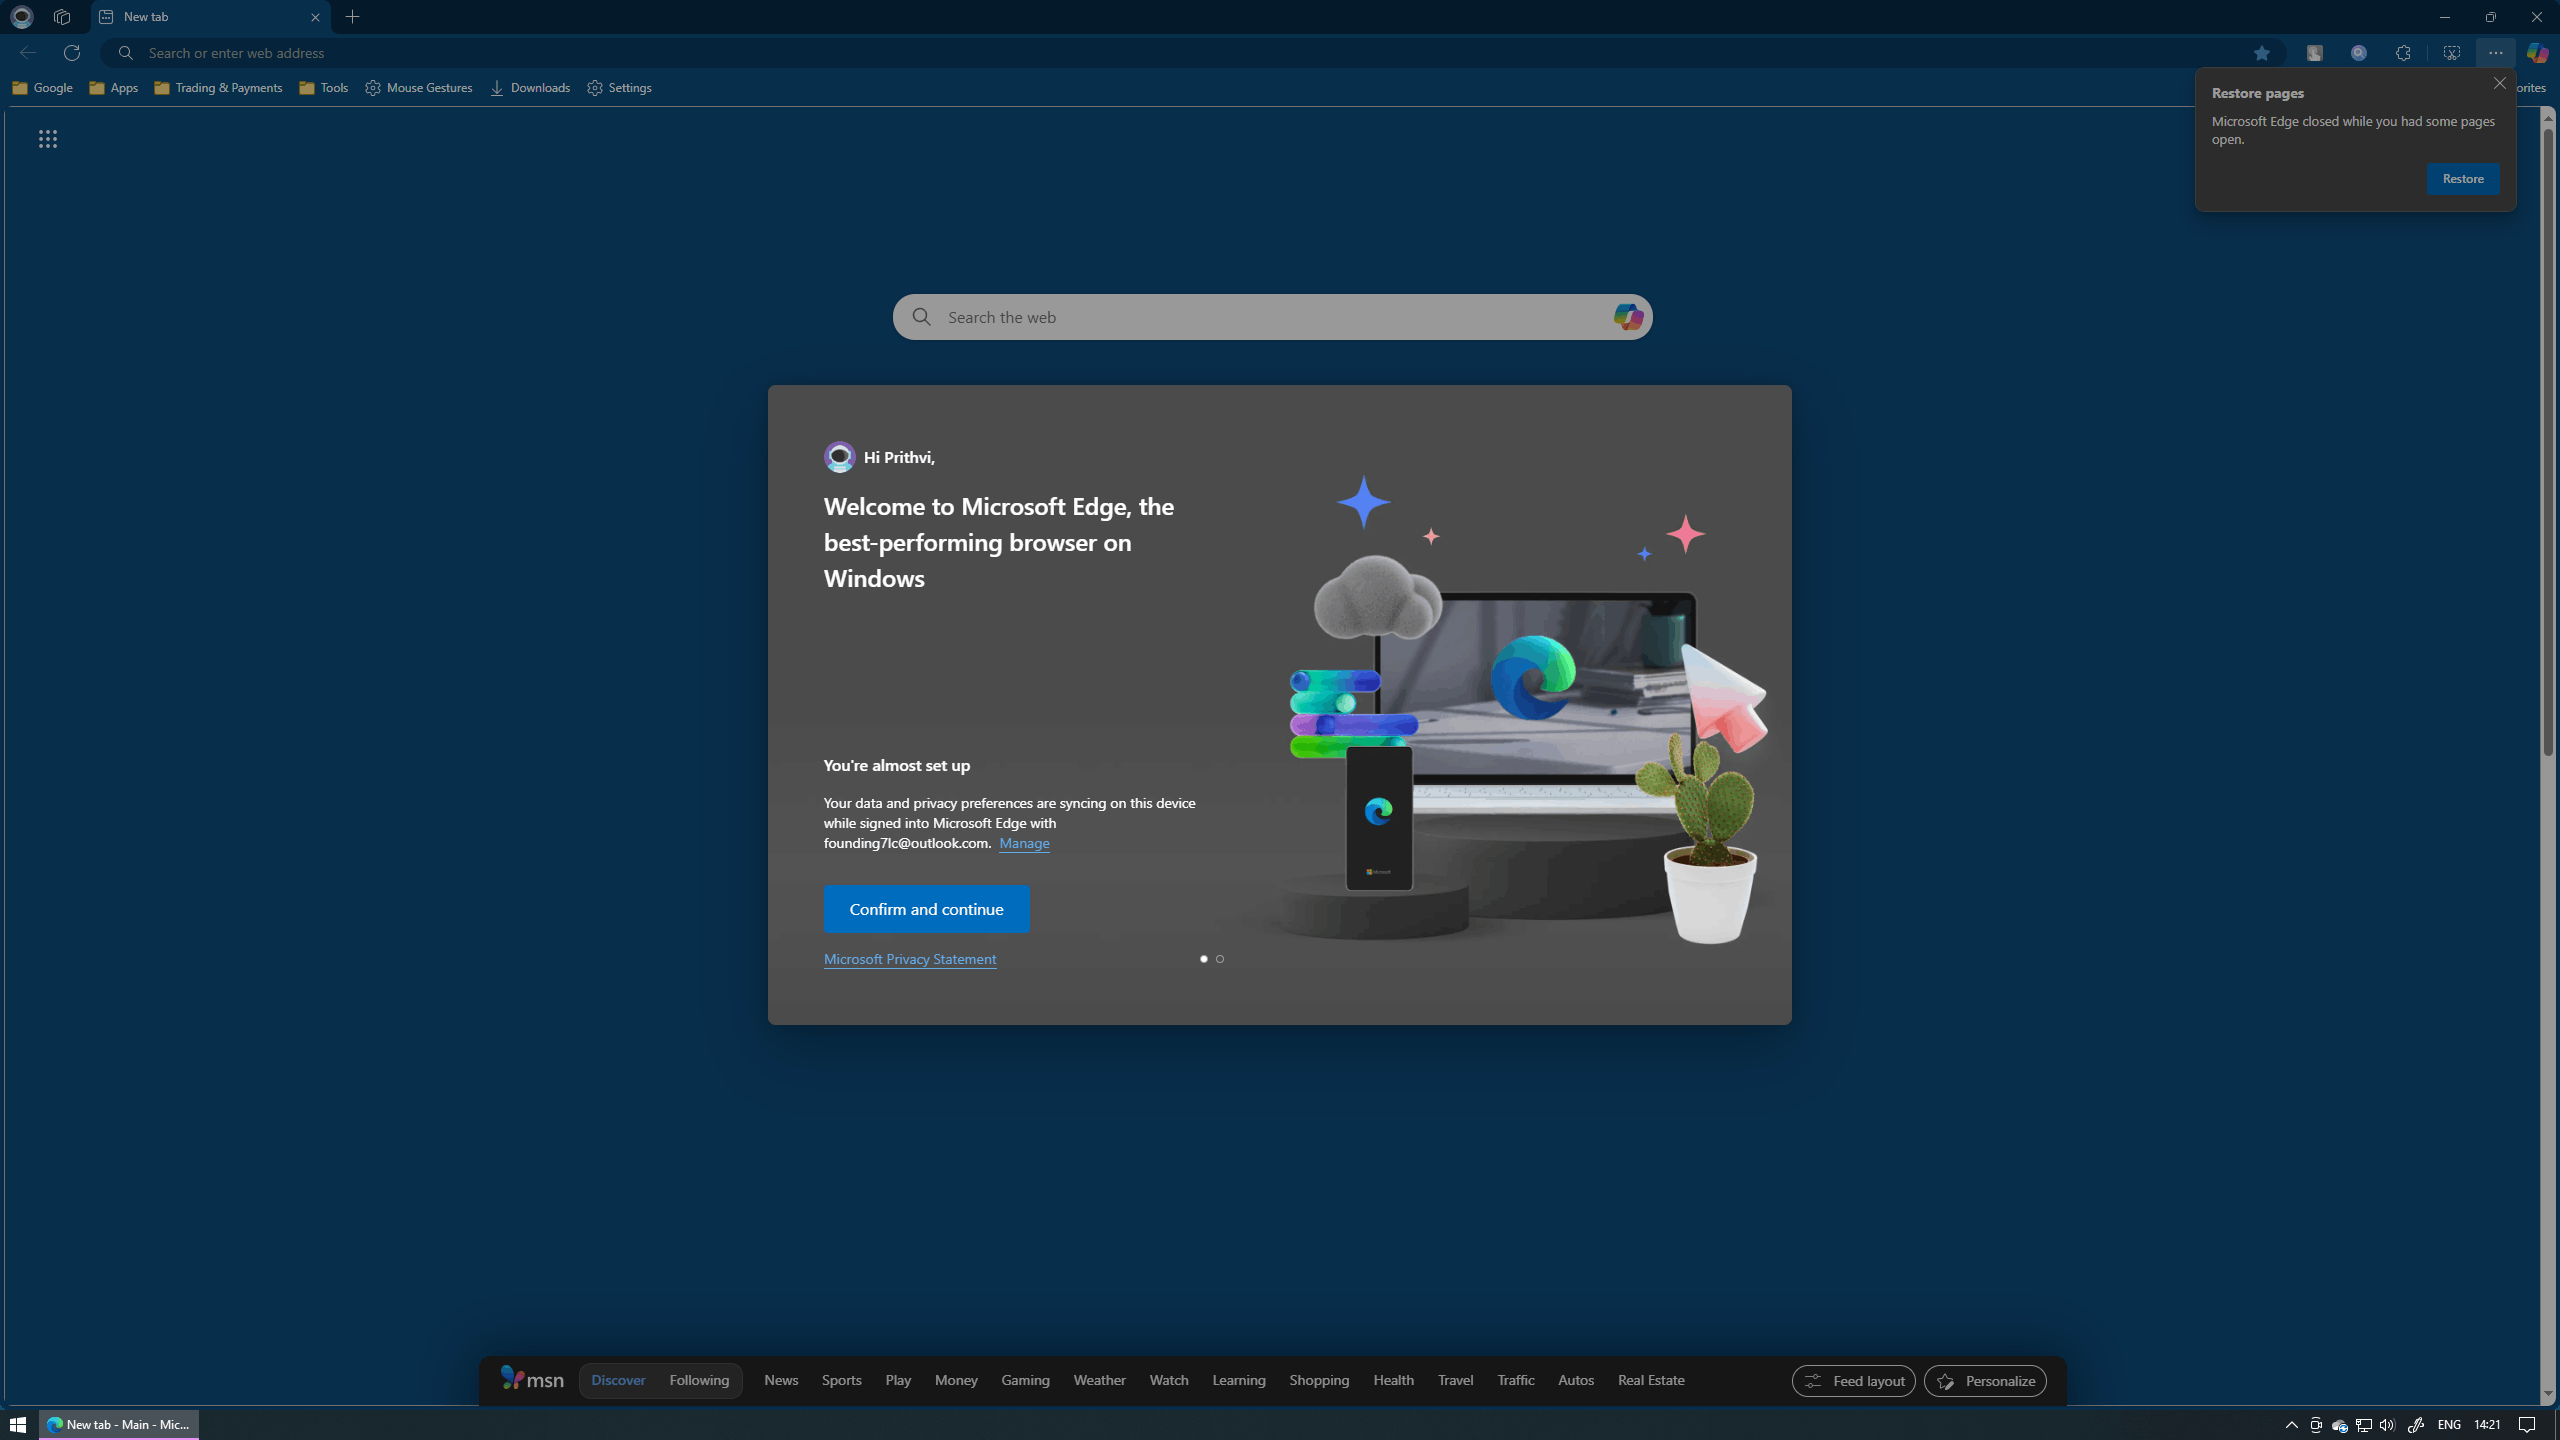Open the profile avatar icon in title bar
The width and height of the screenshot is (2560, 1440).
(22, 17)
